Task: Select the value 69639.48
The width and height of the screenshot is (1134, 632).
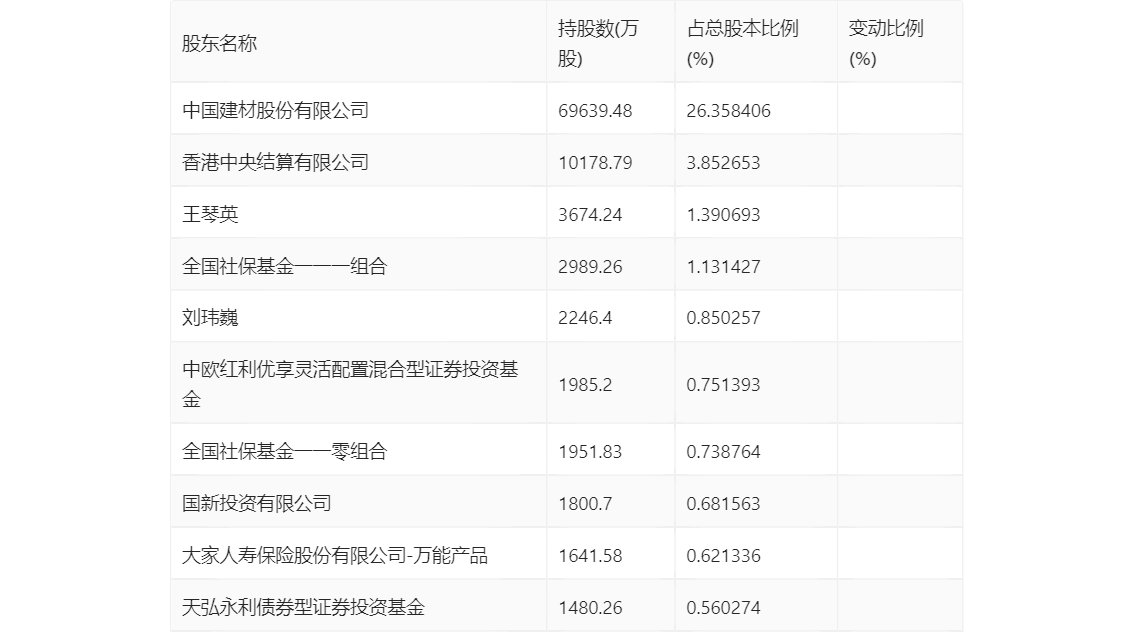Action: [595, 111]
